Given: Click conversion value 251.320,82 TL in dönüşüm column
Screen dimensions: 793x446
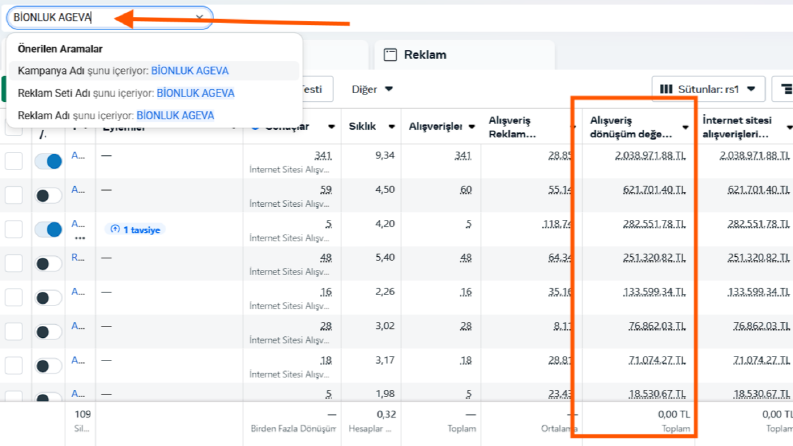Looking at the screenshot, I should click(654, 257).
